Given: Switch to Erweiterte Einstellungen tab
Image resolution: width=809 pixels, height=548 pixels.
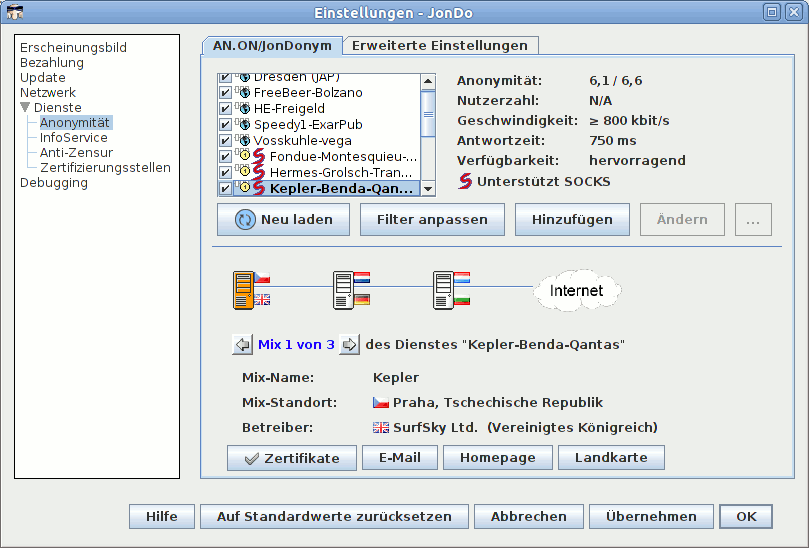Looking at the screenshot, I should (440, 45).
